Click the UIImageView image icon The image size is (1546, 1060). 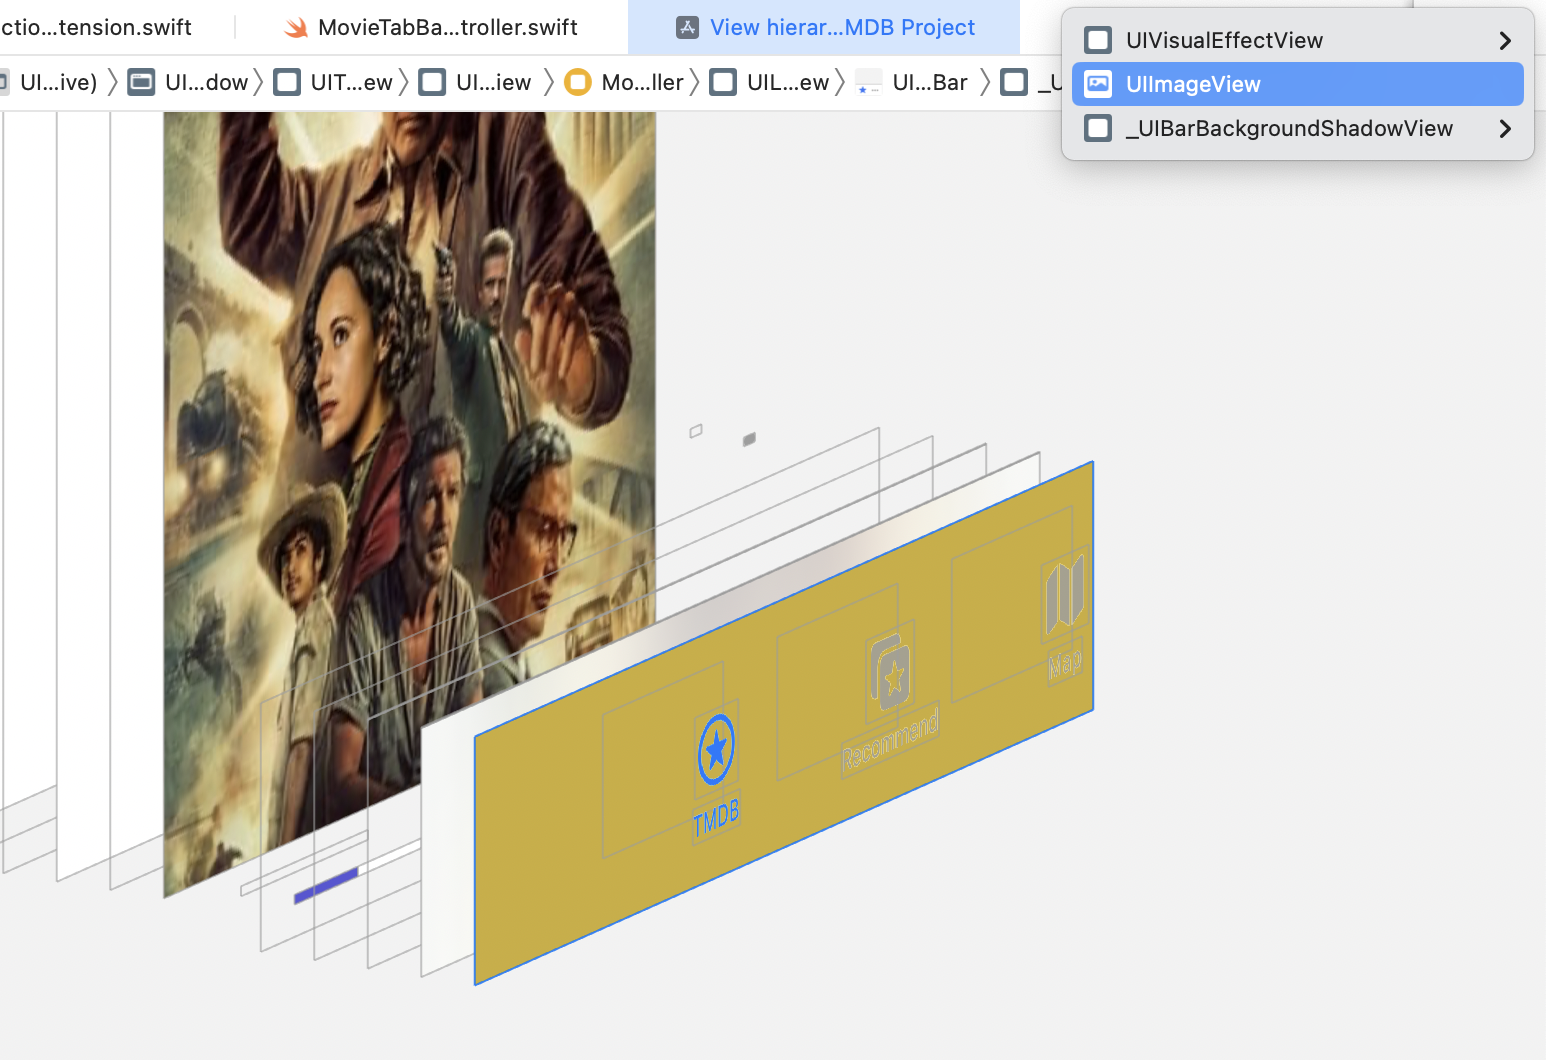click(1098, 84)
